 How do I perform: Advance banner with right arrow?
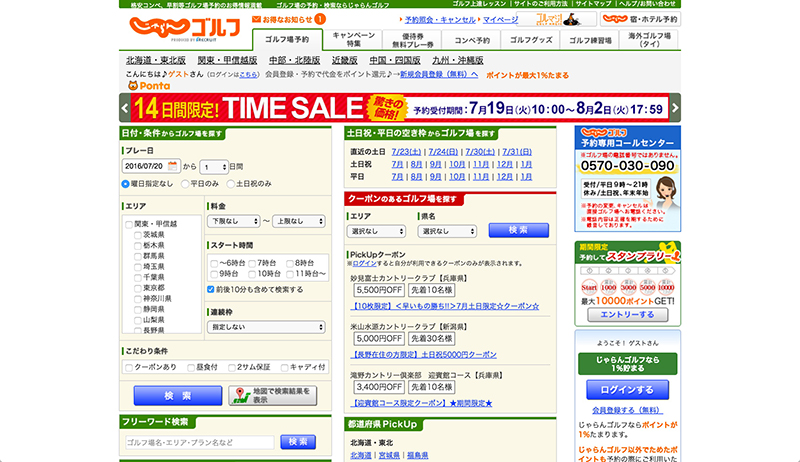click(675, 108)
